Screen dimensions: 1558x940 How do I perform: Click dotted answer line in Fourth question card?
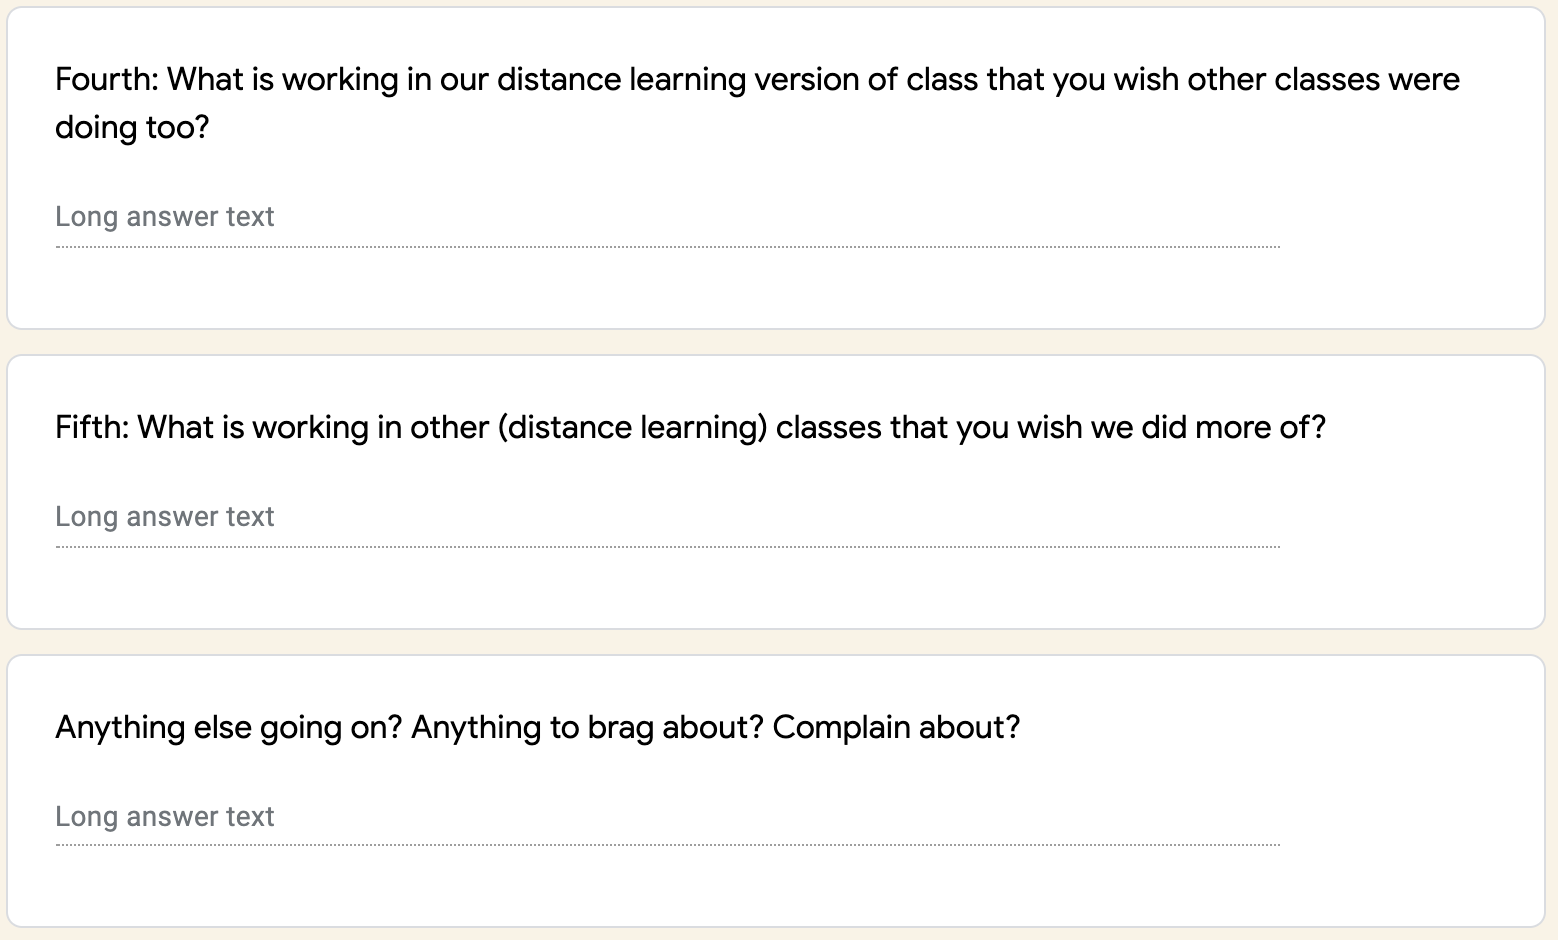point(668,246)
